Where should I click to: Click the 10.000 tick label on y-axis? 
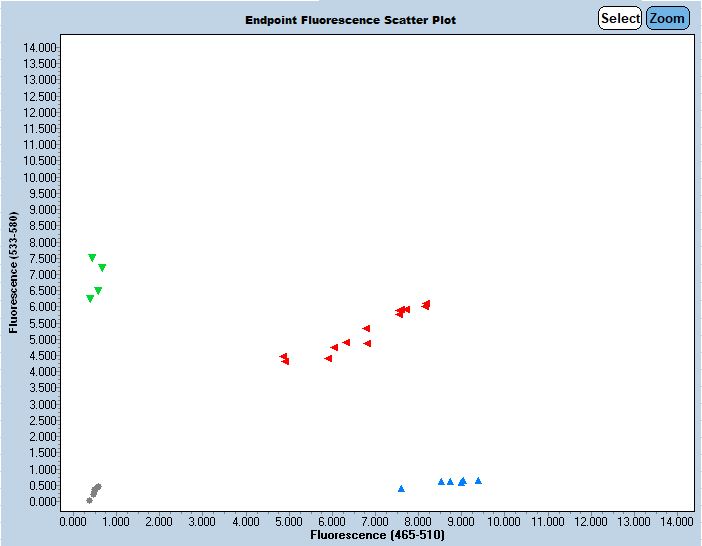[x=40, y=177]
